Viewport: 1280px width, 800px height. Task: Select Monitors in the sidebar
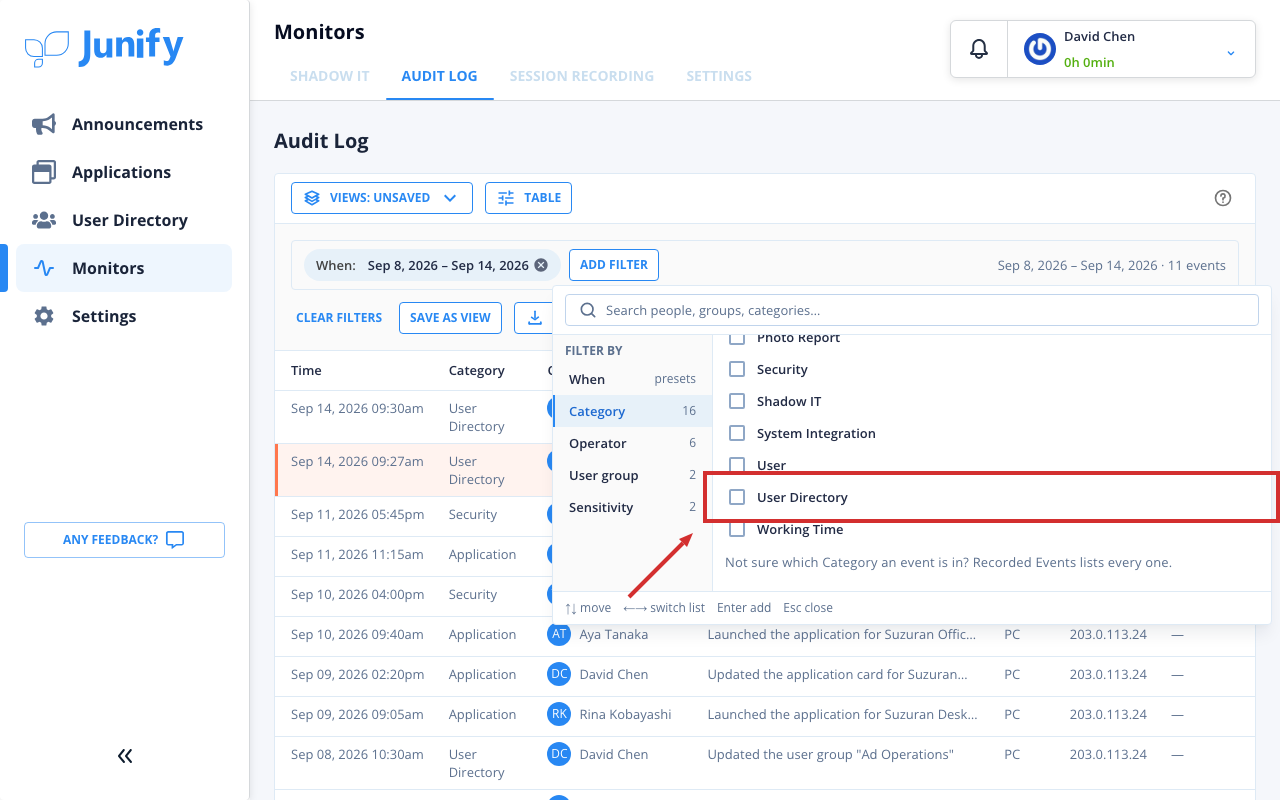point(124,268)
